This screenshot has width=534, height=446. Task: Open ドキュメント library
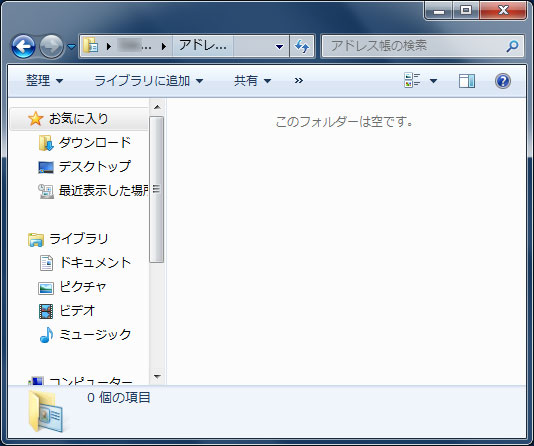pyautogui.click(x=95, y=263)
